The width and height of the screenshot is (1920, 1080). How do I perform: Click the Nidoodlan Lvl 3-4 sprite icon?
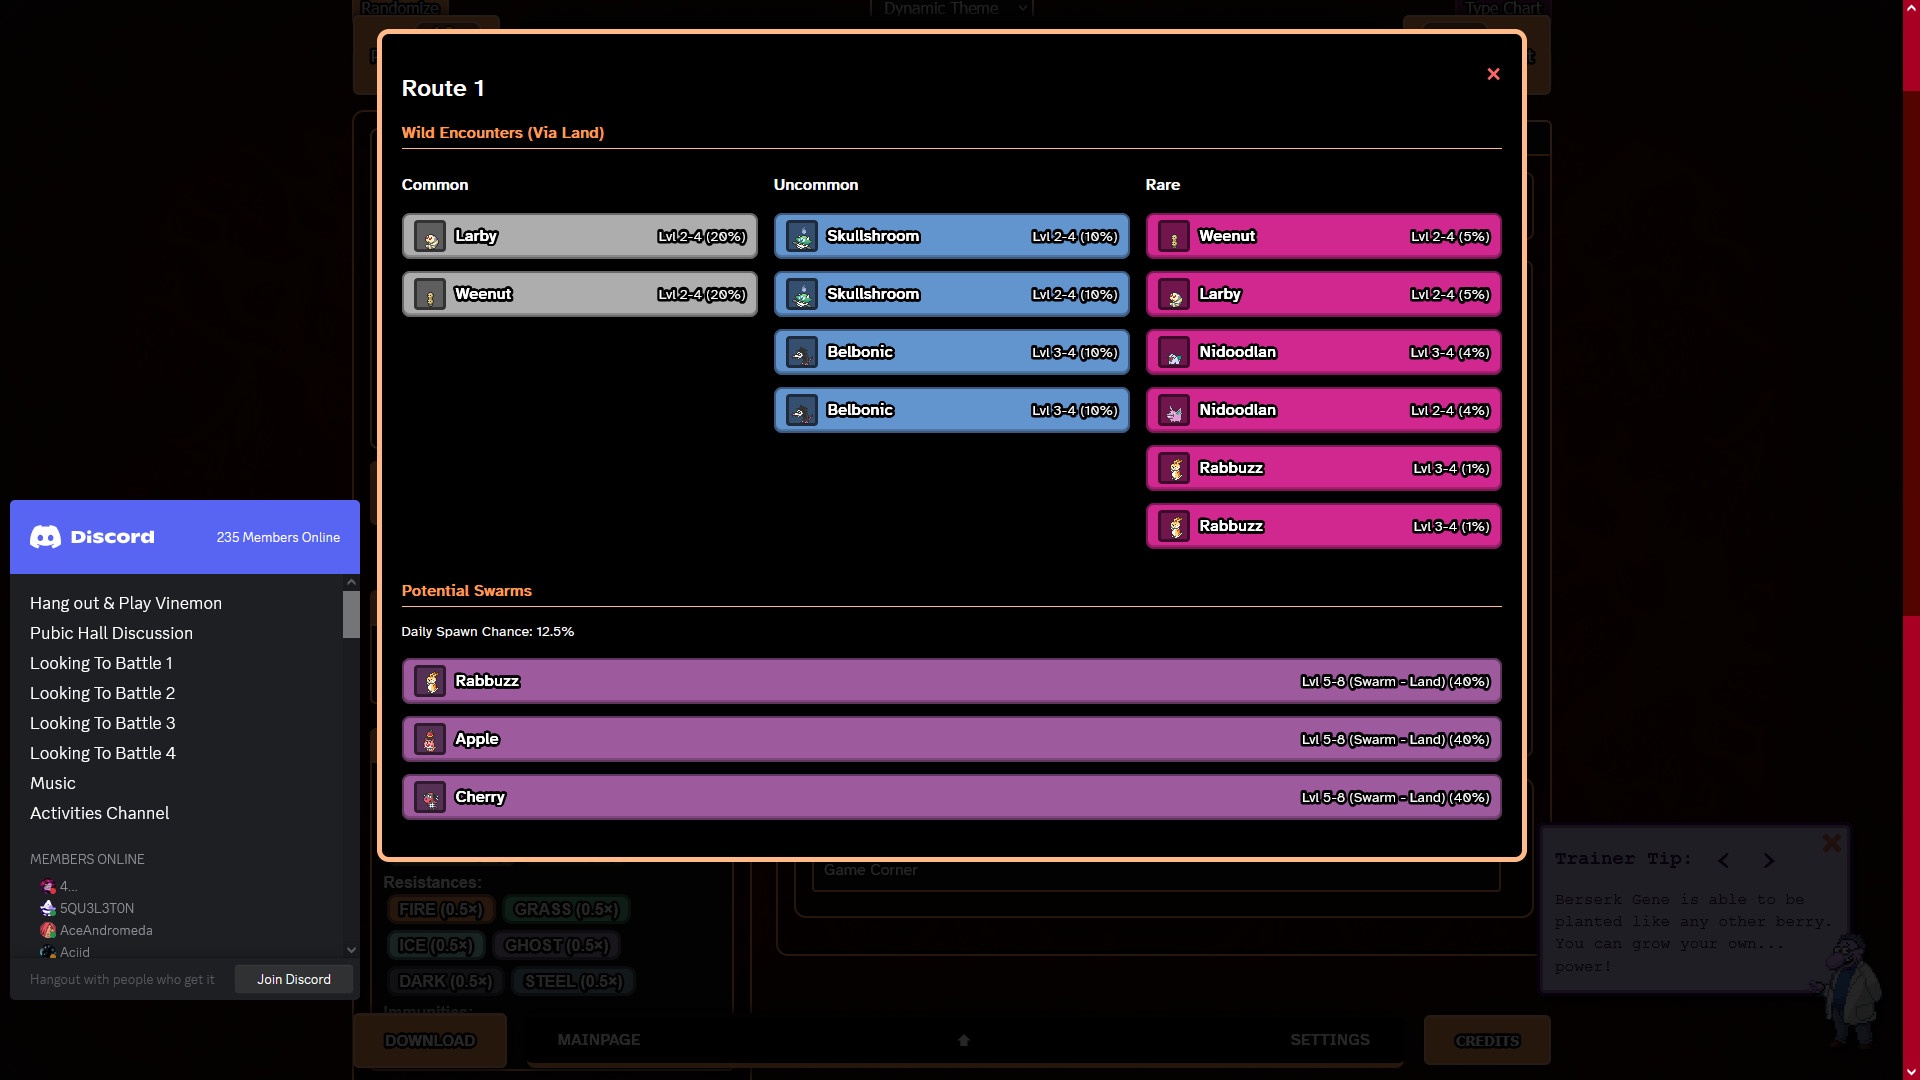(1174, 353)
